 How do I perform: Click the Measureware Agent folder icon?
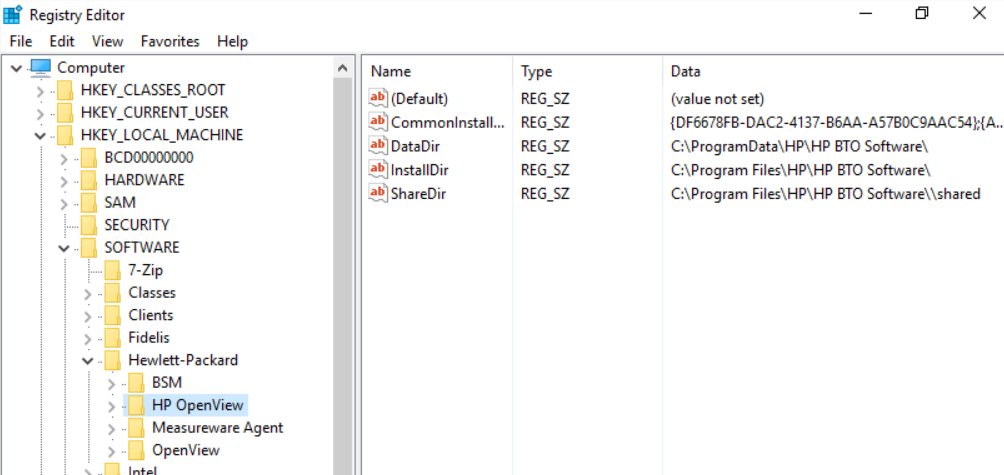(x=136, y=427)
